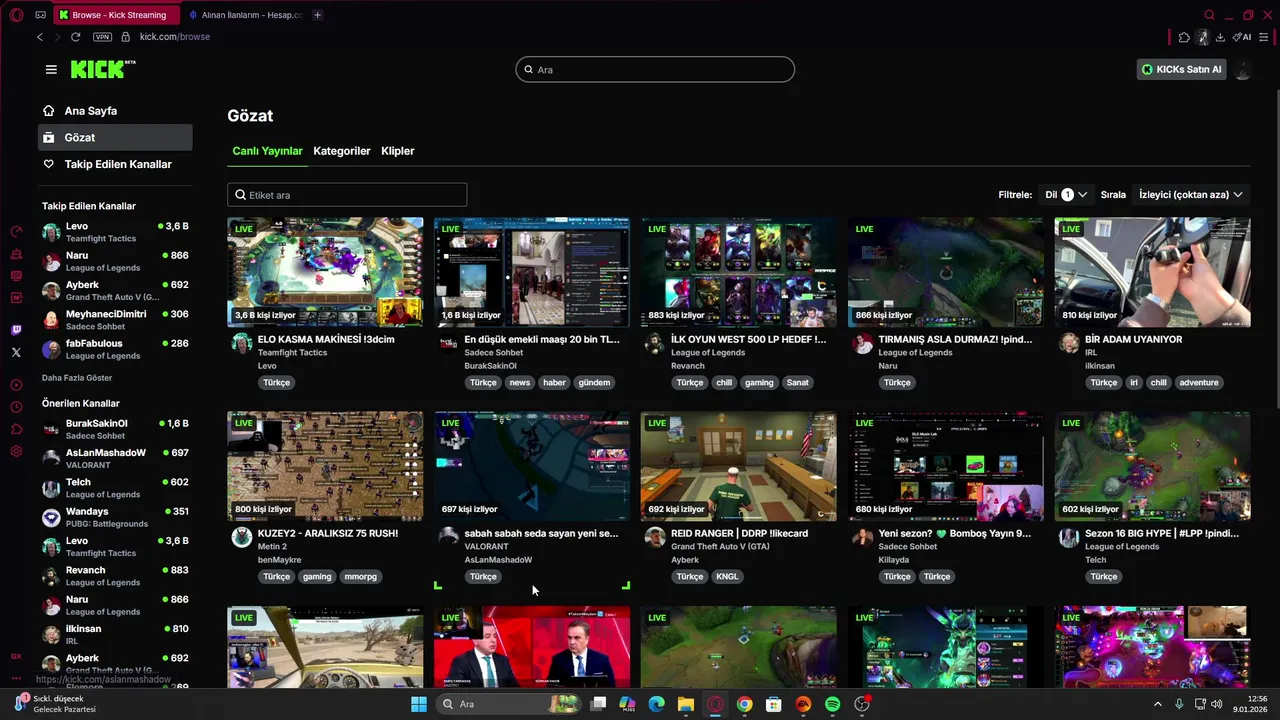Click the main Ara search box

(x=655, y=69)
